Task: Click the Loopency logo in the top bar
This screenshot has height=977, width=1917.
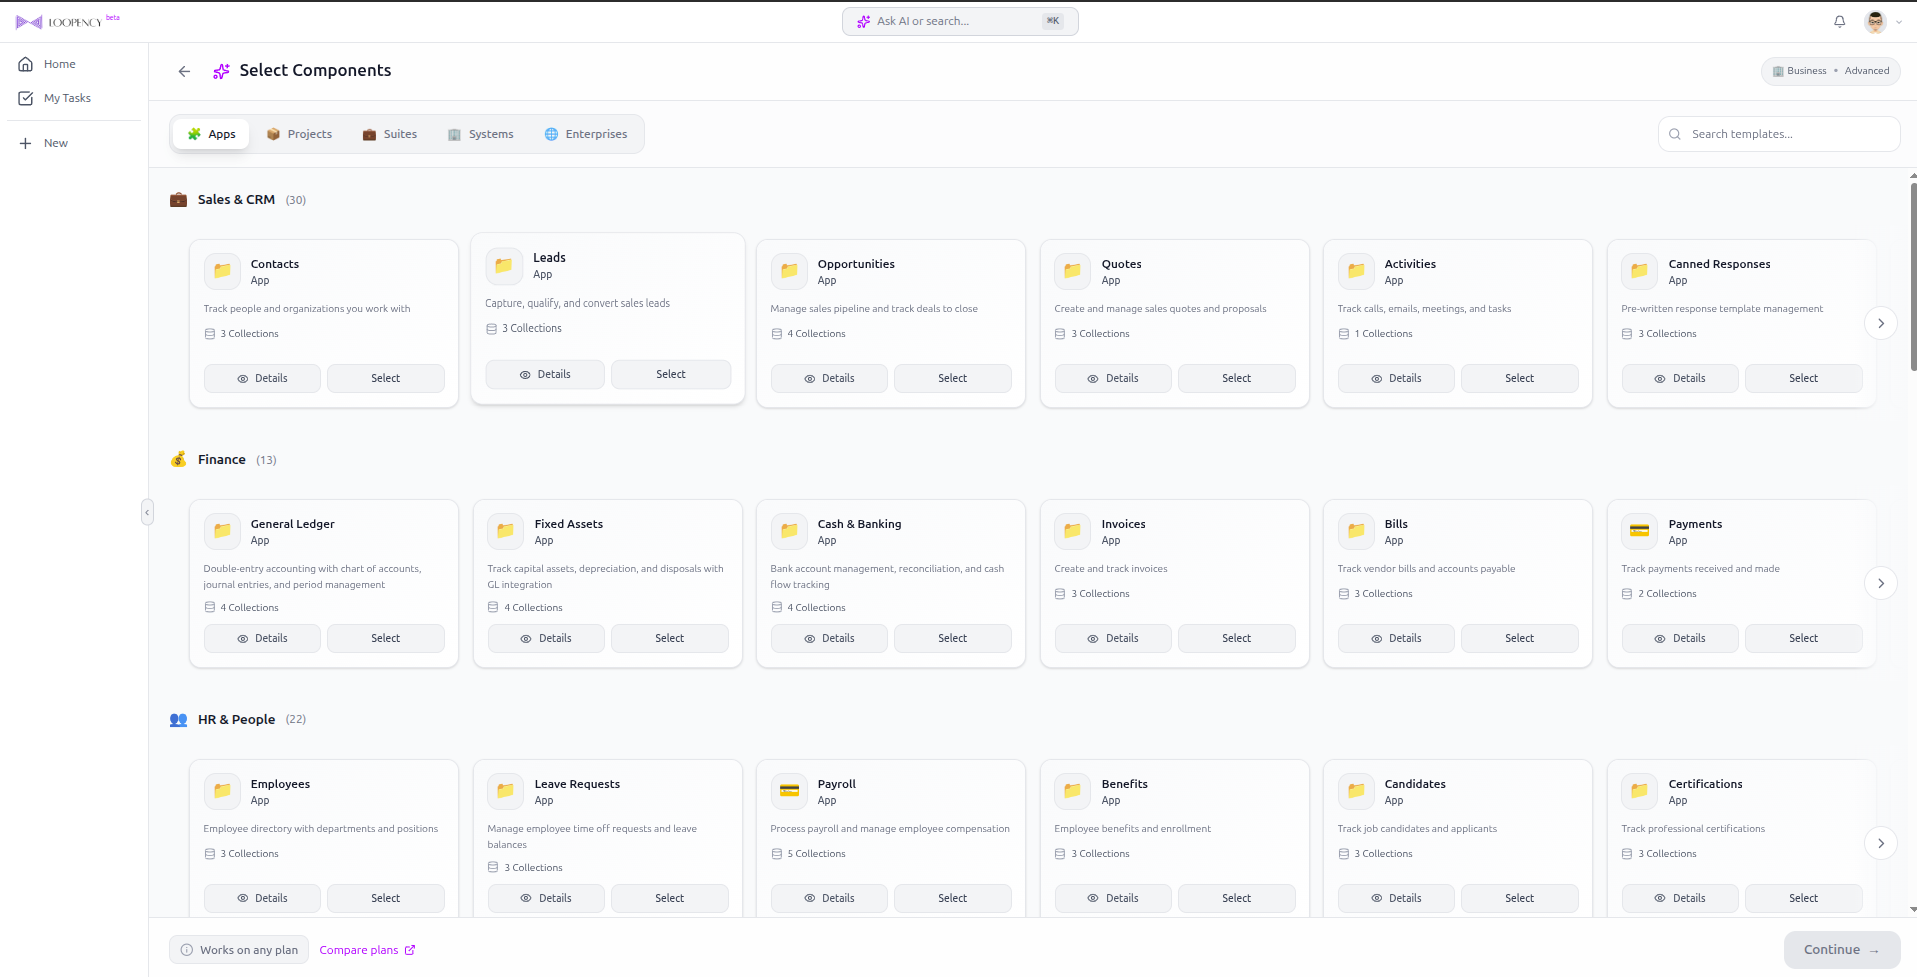Action: pyautogui.click(x=67, y=20)
